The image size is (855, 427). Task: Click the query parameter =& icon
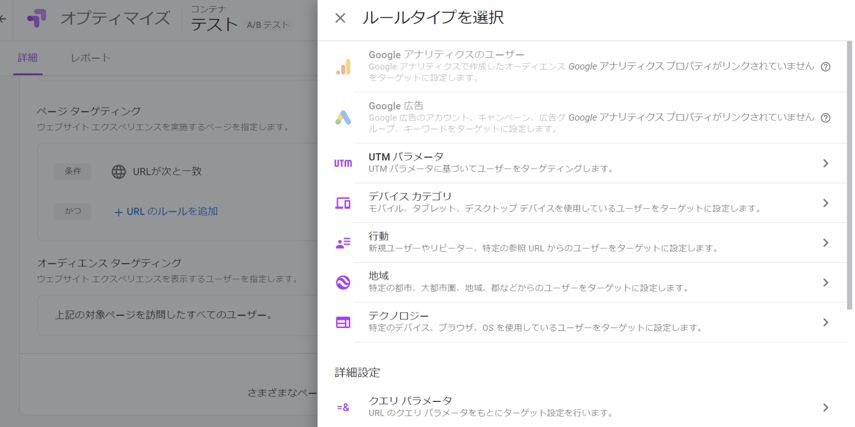[x=343, y=407]
